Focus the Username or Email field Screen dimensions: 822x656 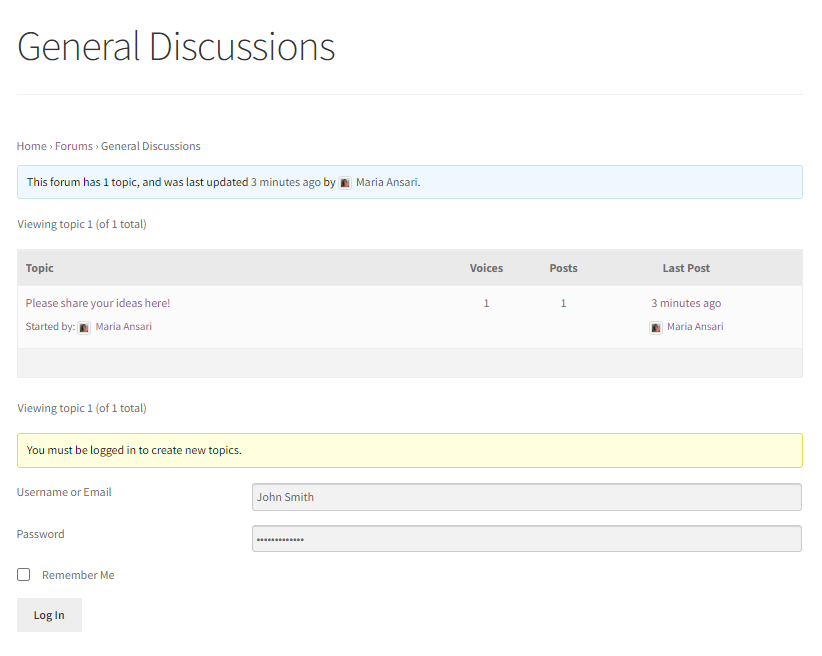(x=527, y=497)
